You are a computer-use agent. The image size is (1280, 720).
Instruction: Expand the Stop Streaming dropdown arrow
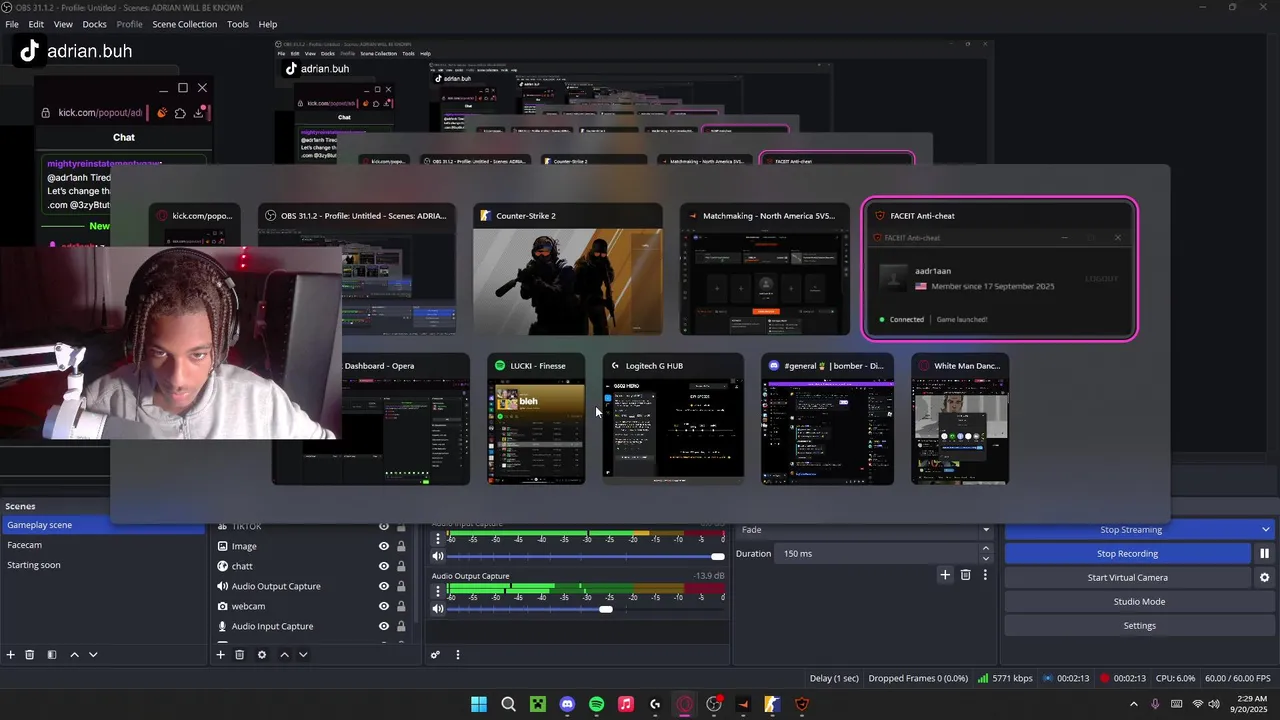click(x=1265, y=530)
